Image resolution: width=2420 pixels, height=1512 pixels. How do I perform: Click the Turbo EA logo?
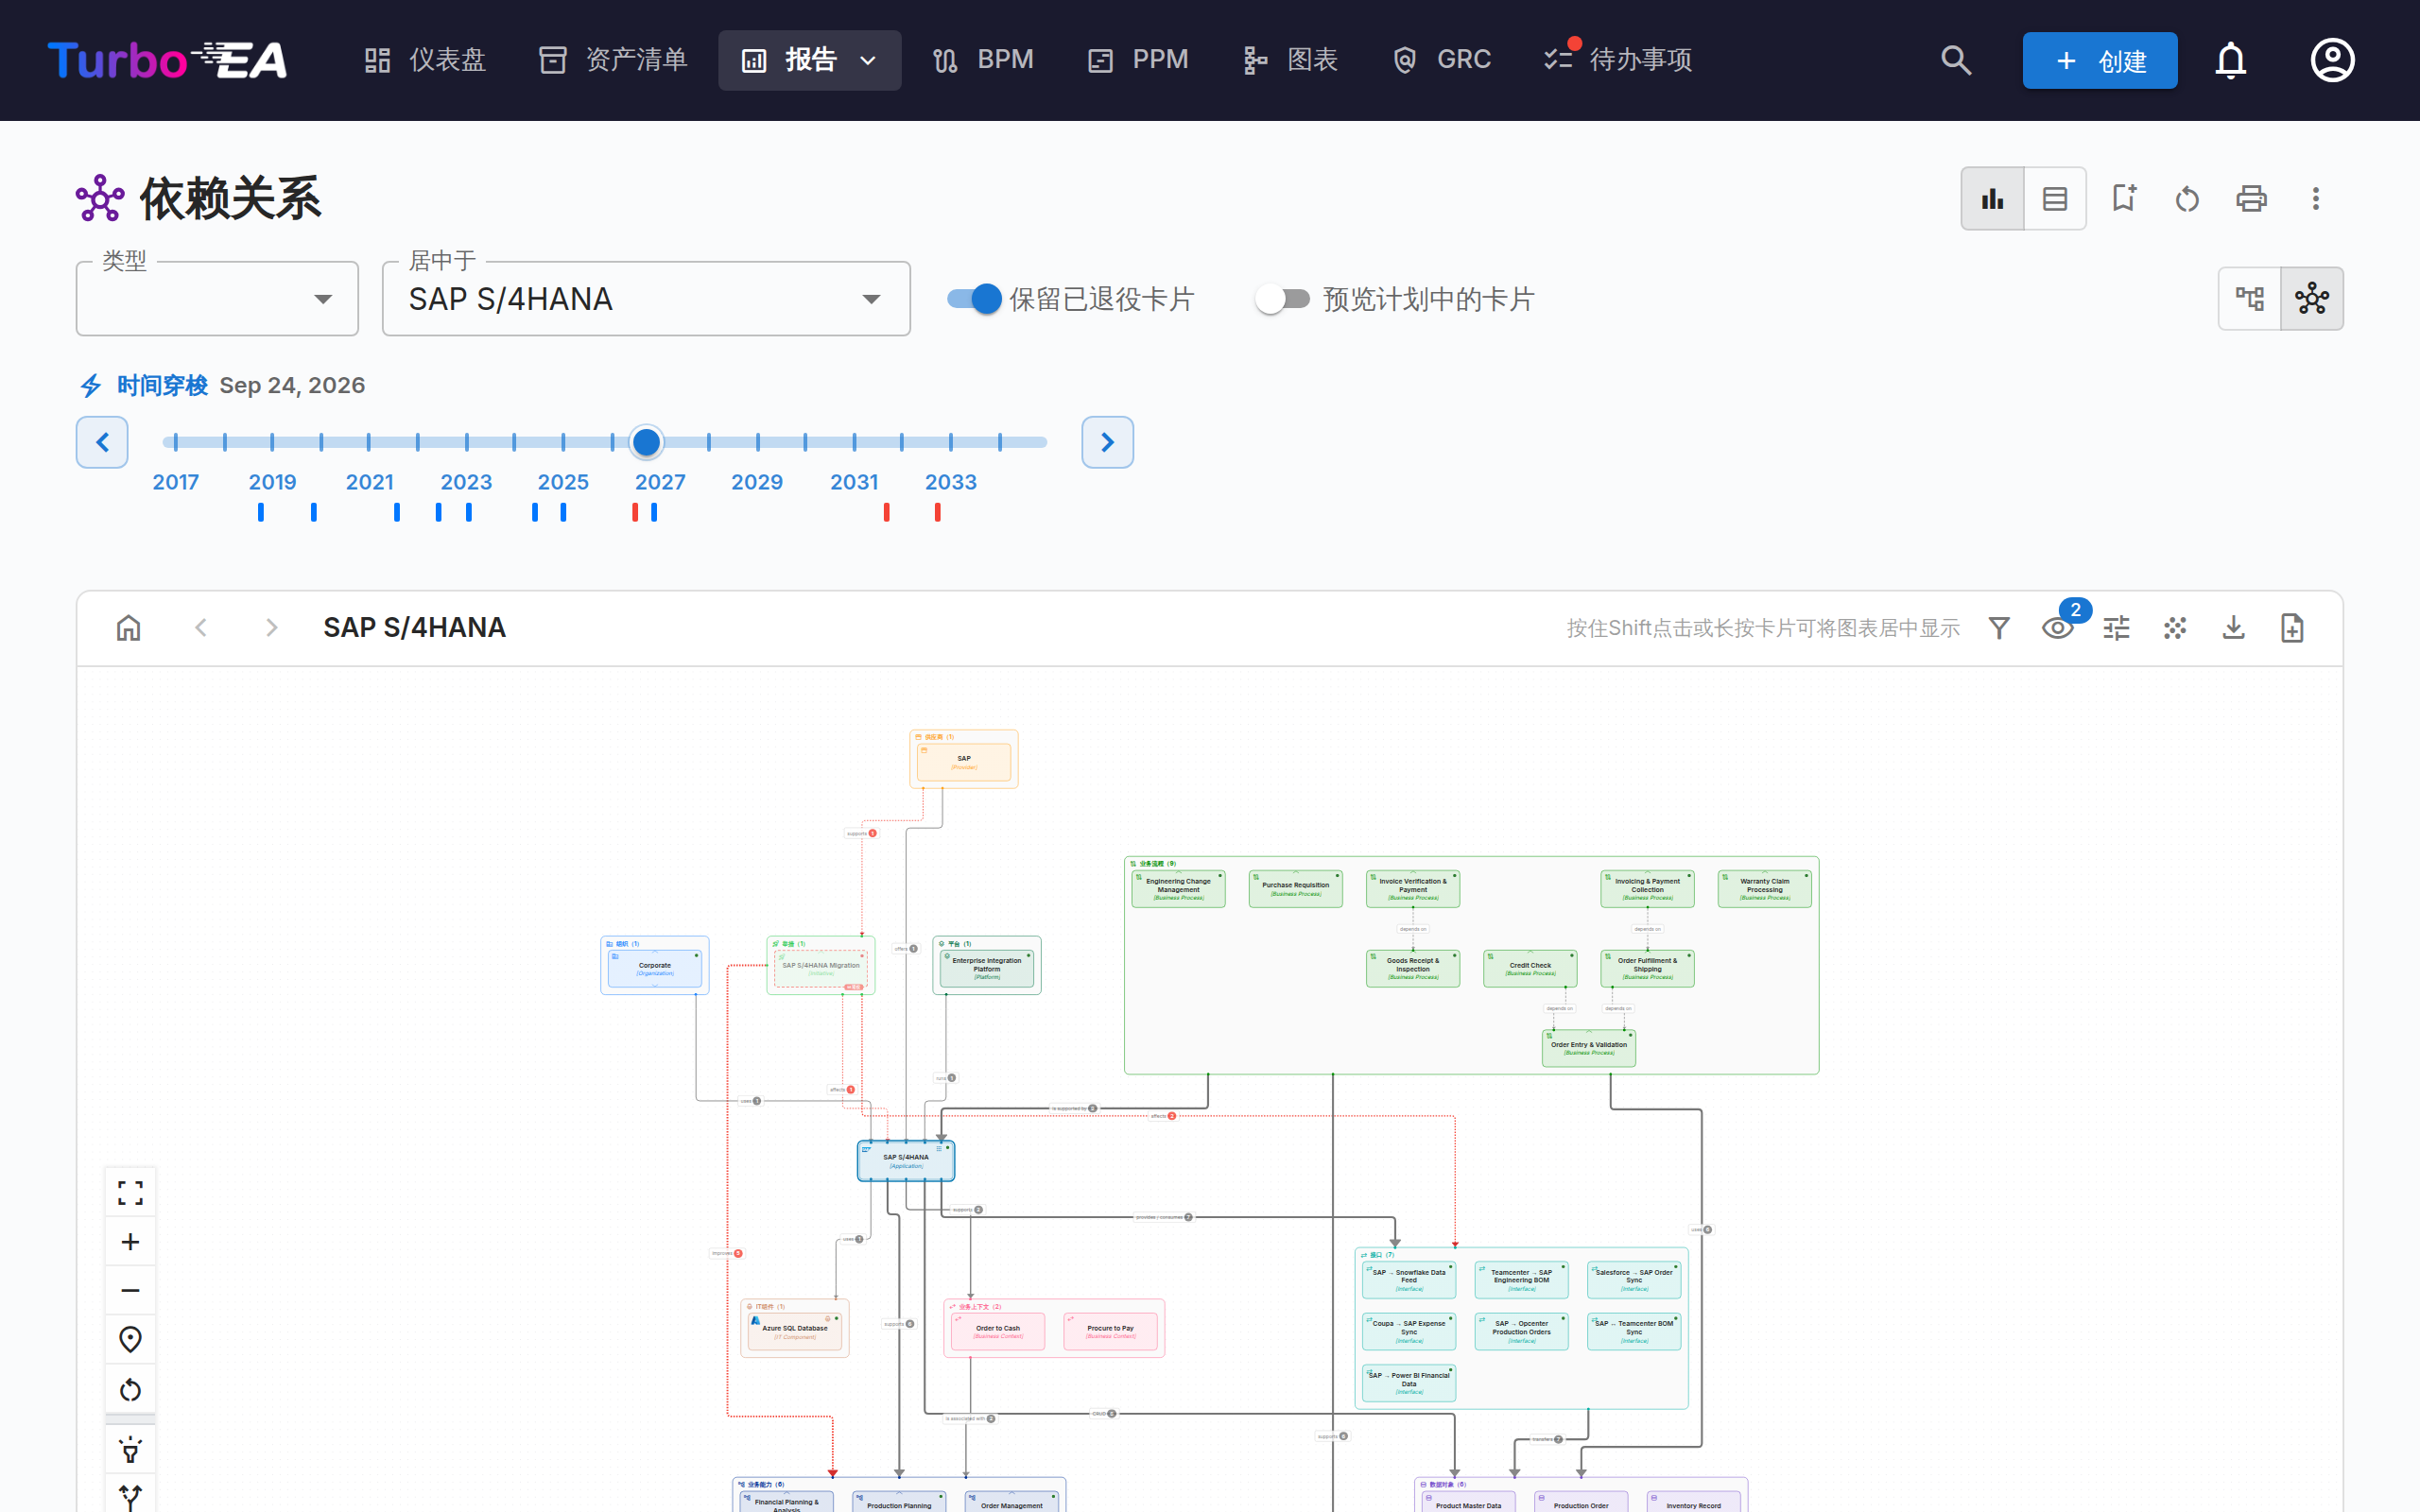click(x=167, y=60)
